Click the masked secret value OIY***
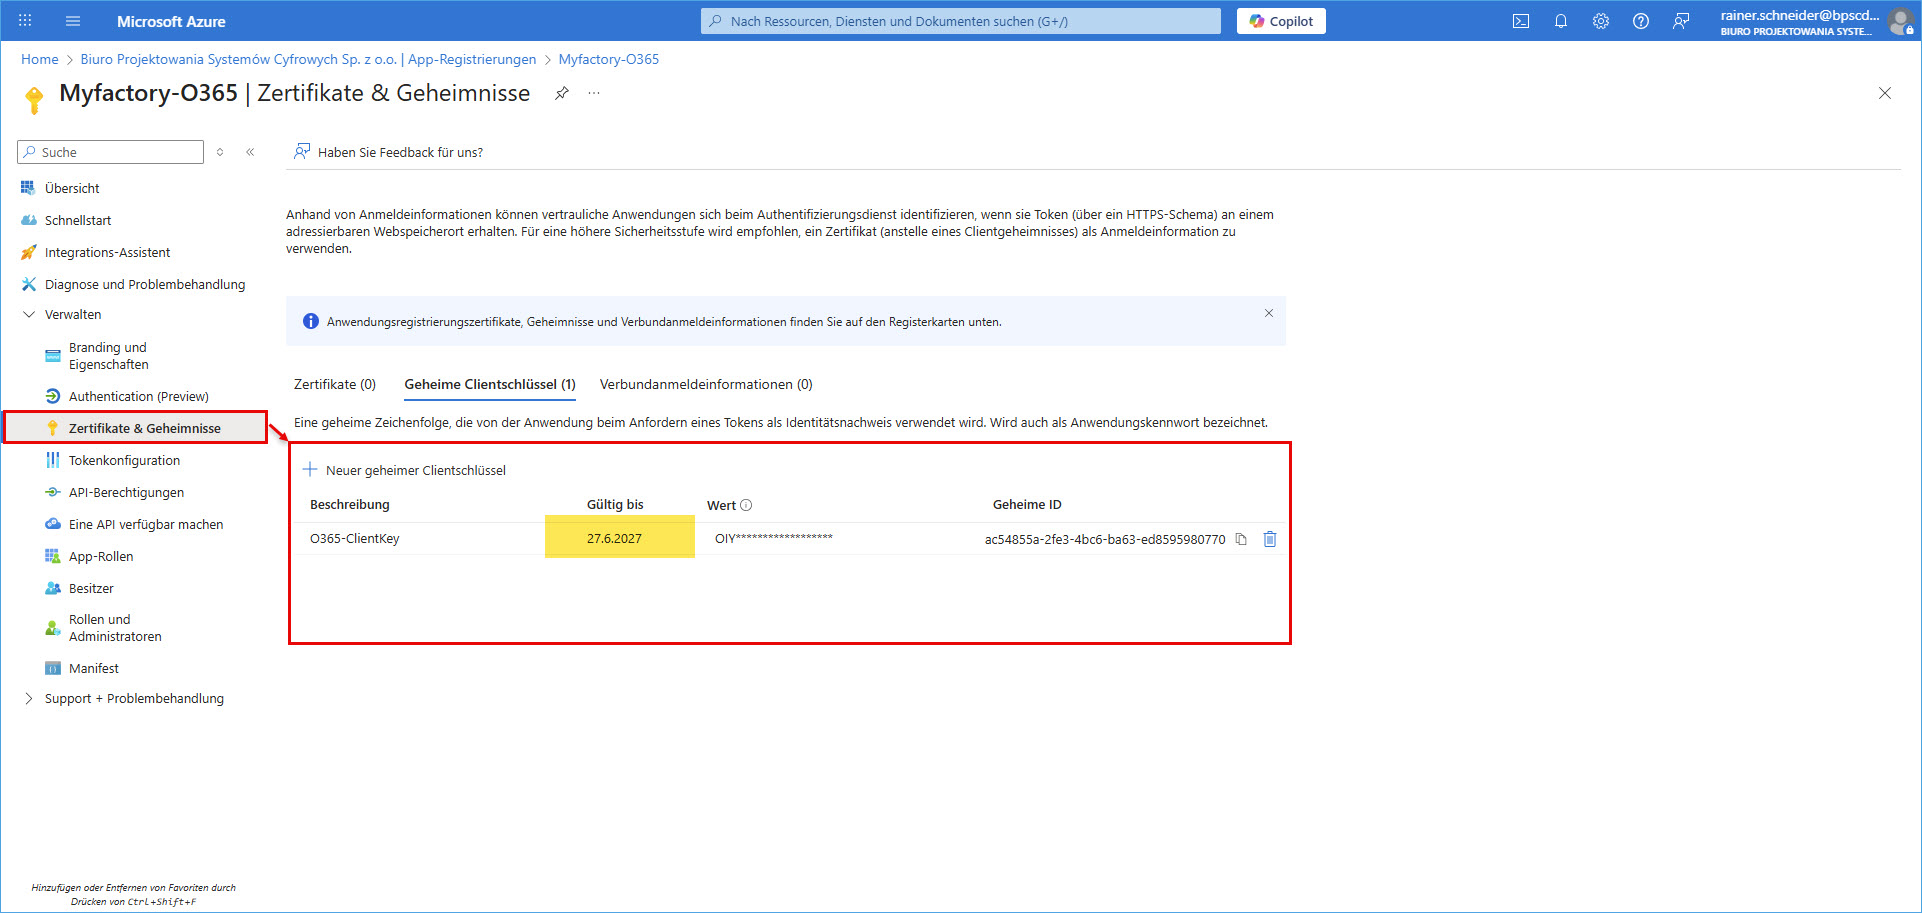This screenshot has width=1922, height=913. point(774,538)
